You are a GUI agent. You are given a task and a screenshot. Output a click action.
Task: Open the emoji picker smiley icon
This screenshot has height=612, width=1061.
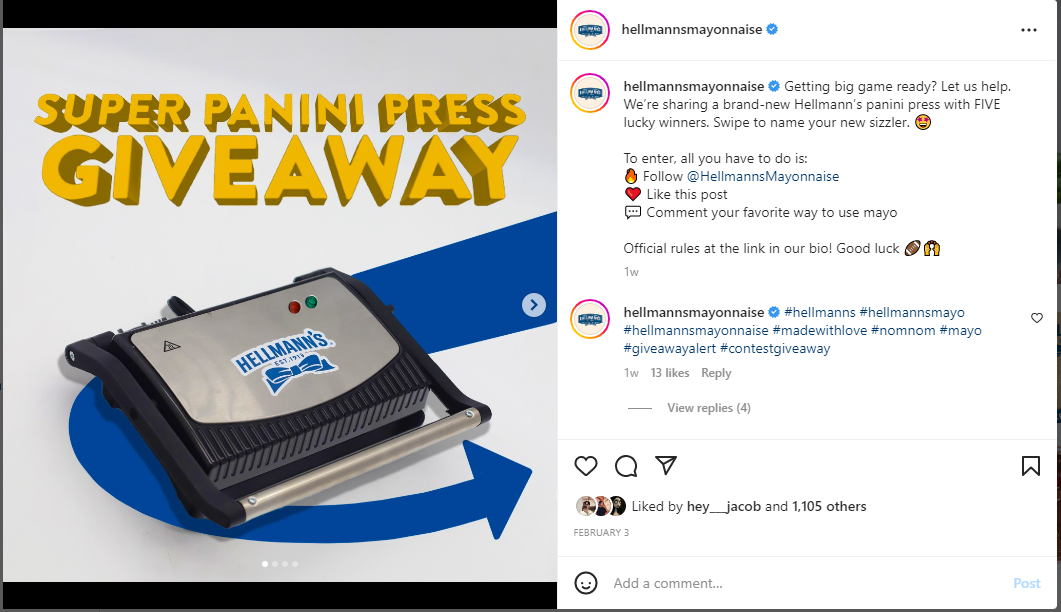(x=586, y=583)
